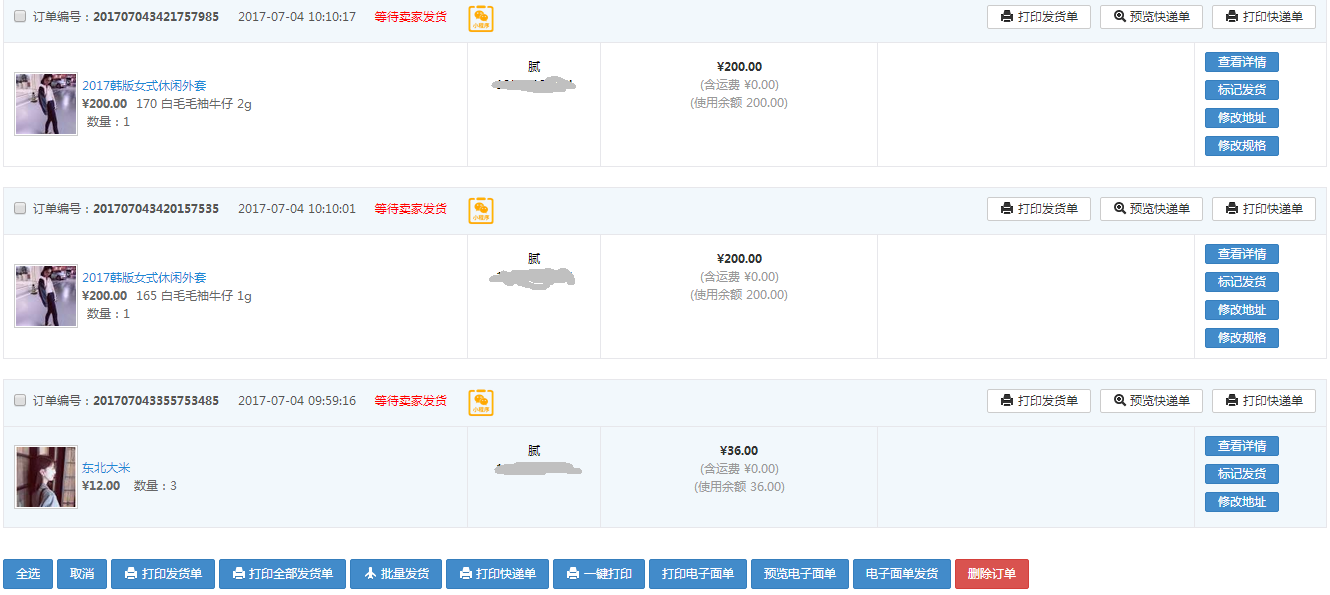Click the 等待卖家发货 status at 09:59:16

(411, 401)
